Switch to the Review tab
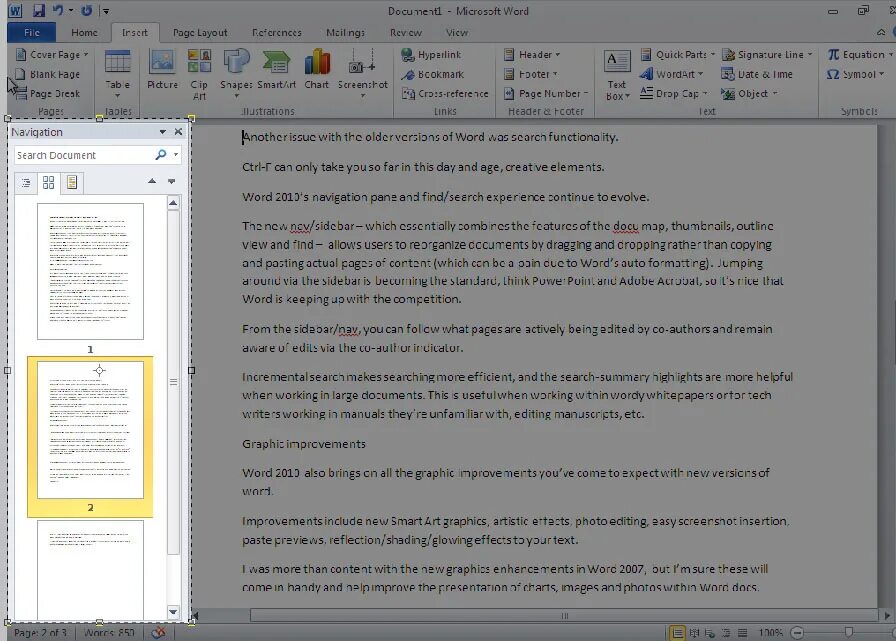The image size is (896, 641). 406,33
